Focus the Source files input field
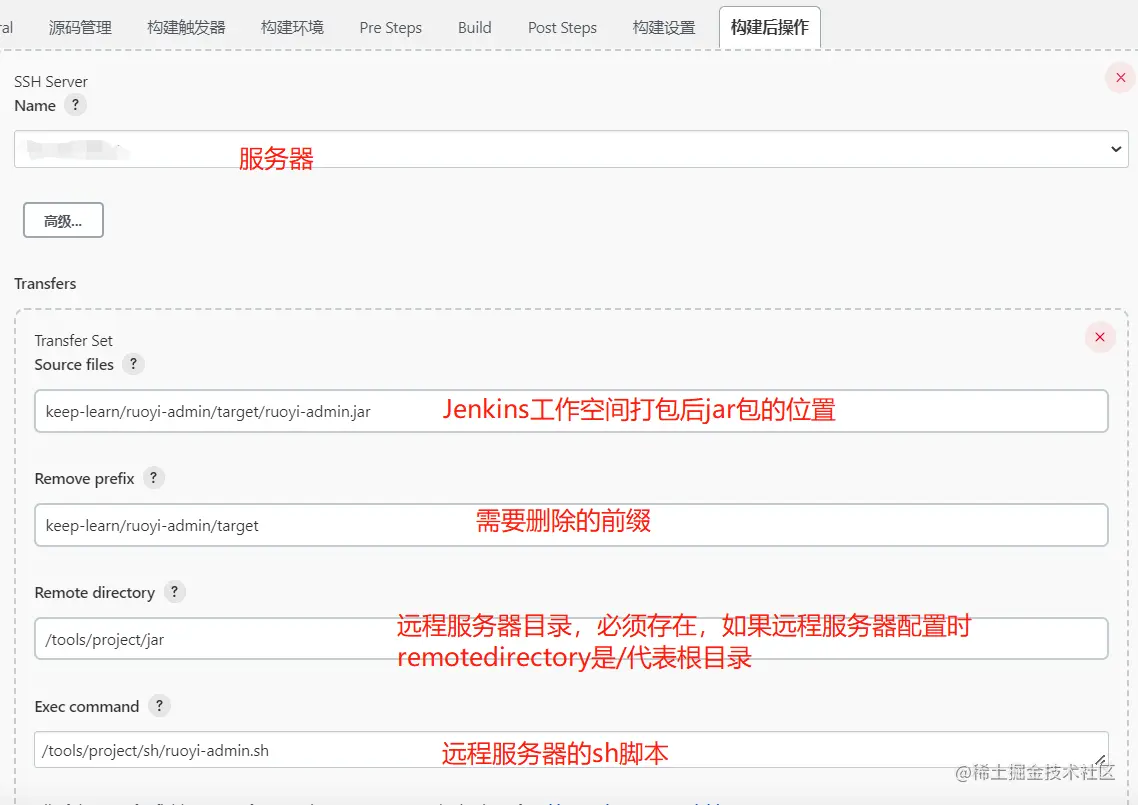Screen dimensions: 1138x805 coord(571,411)
